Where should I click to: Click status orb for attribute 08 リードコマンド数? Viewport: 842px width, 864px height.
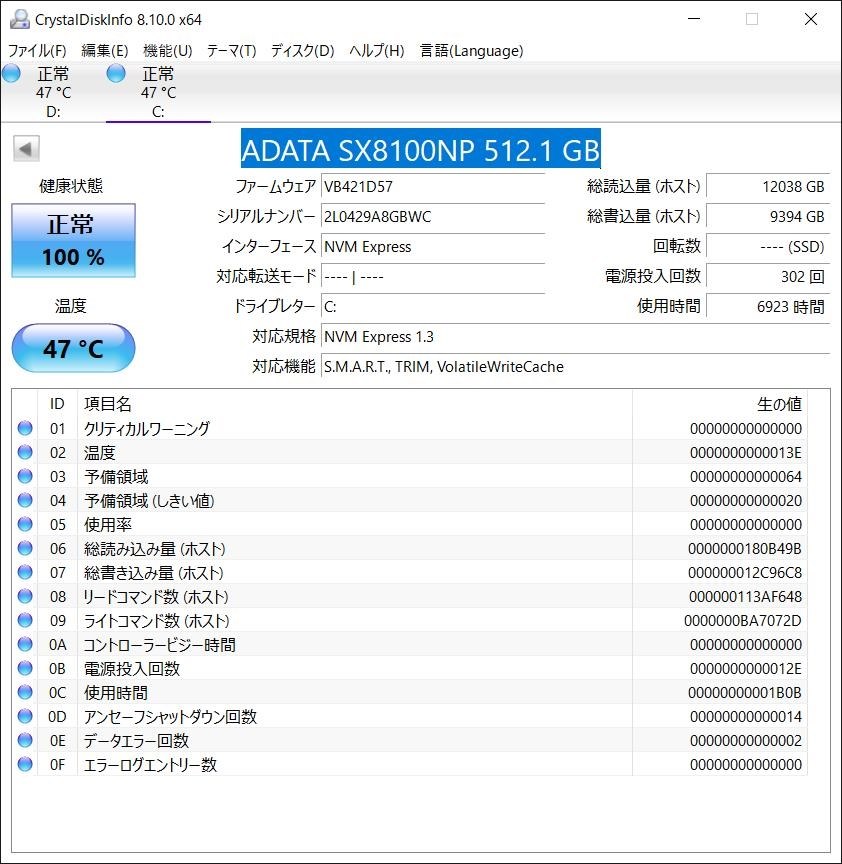25,596
